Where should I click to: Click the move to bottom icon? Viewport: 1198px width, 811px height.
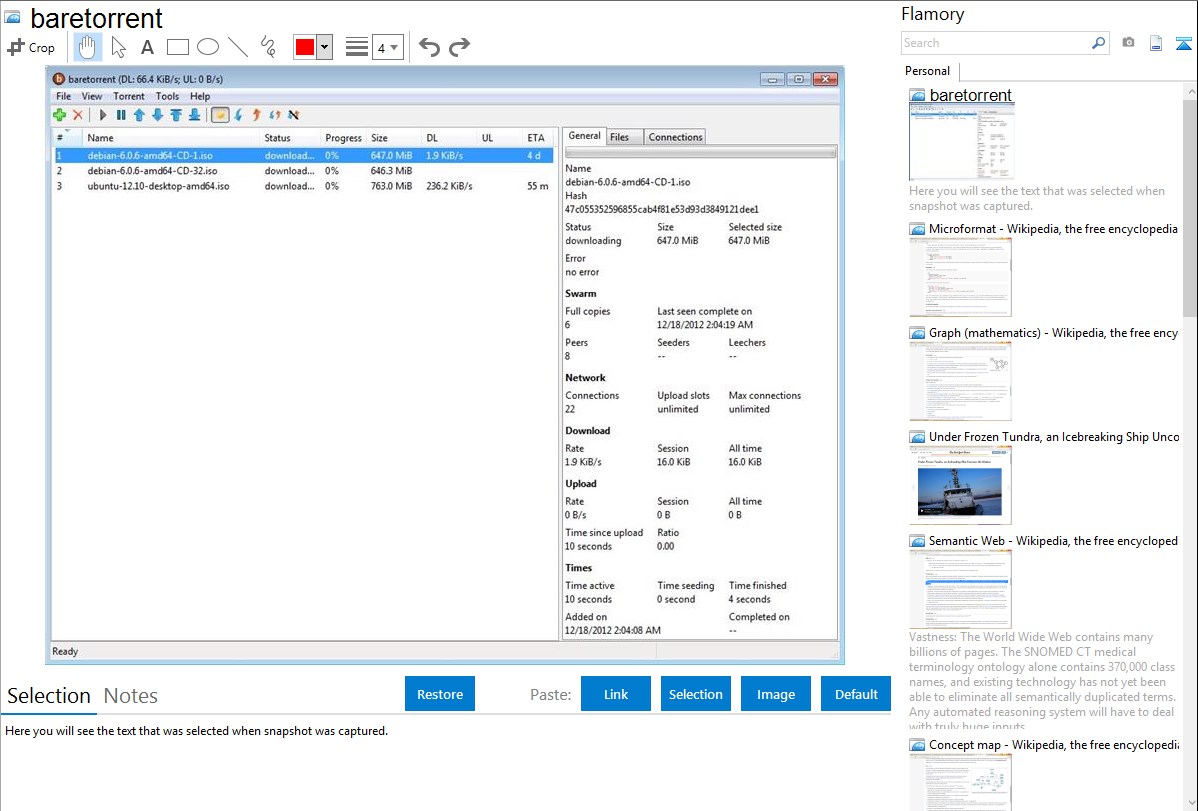tap(194, 115)
